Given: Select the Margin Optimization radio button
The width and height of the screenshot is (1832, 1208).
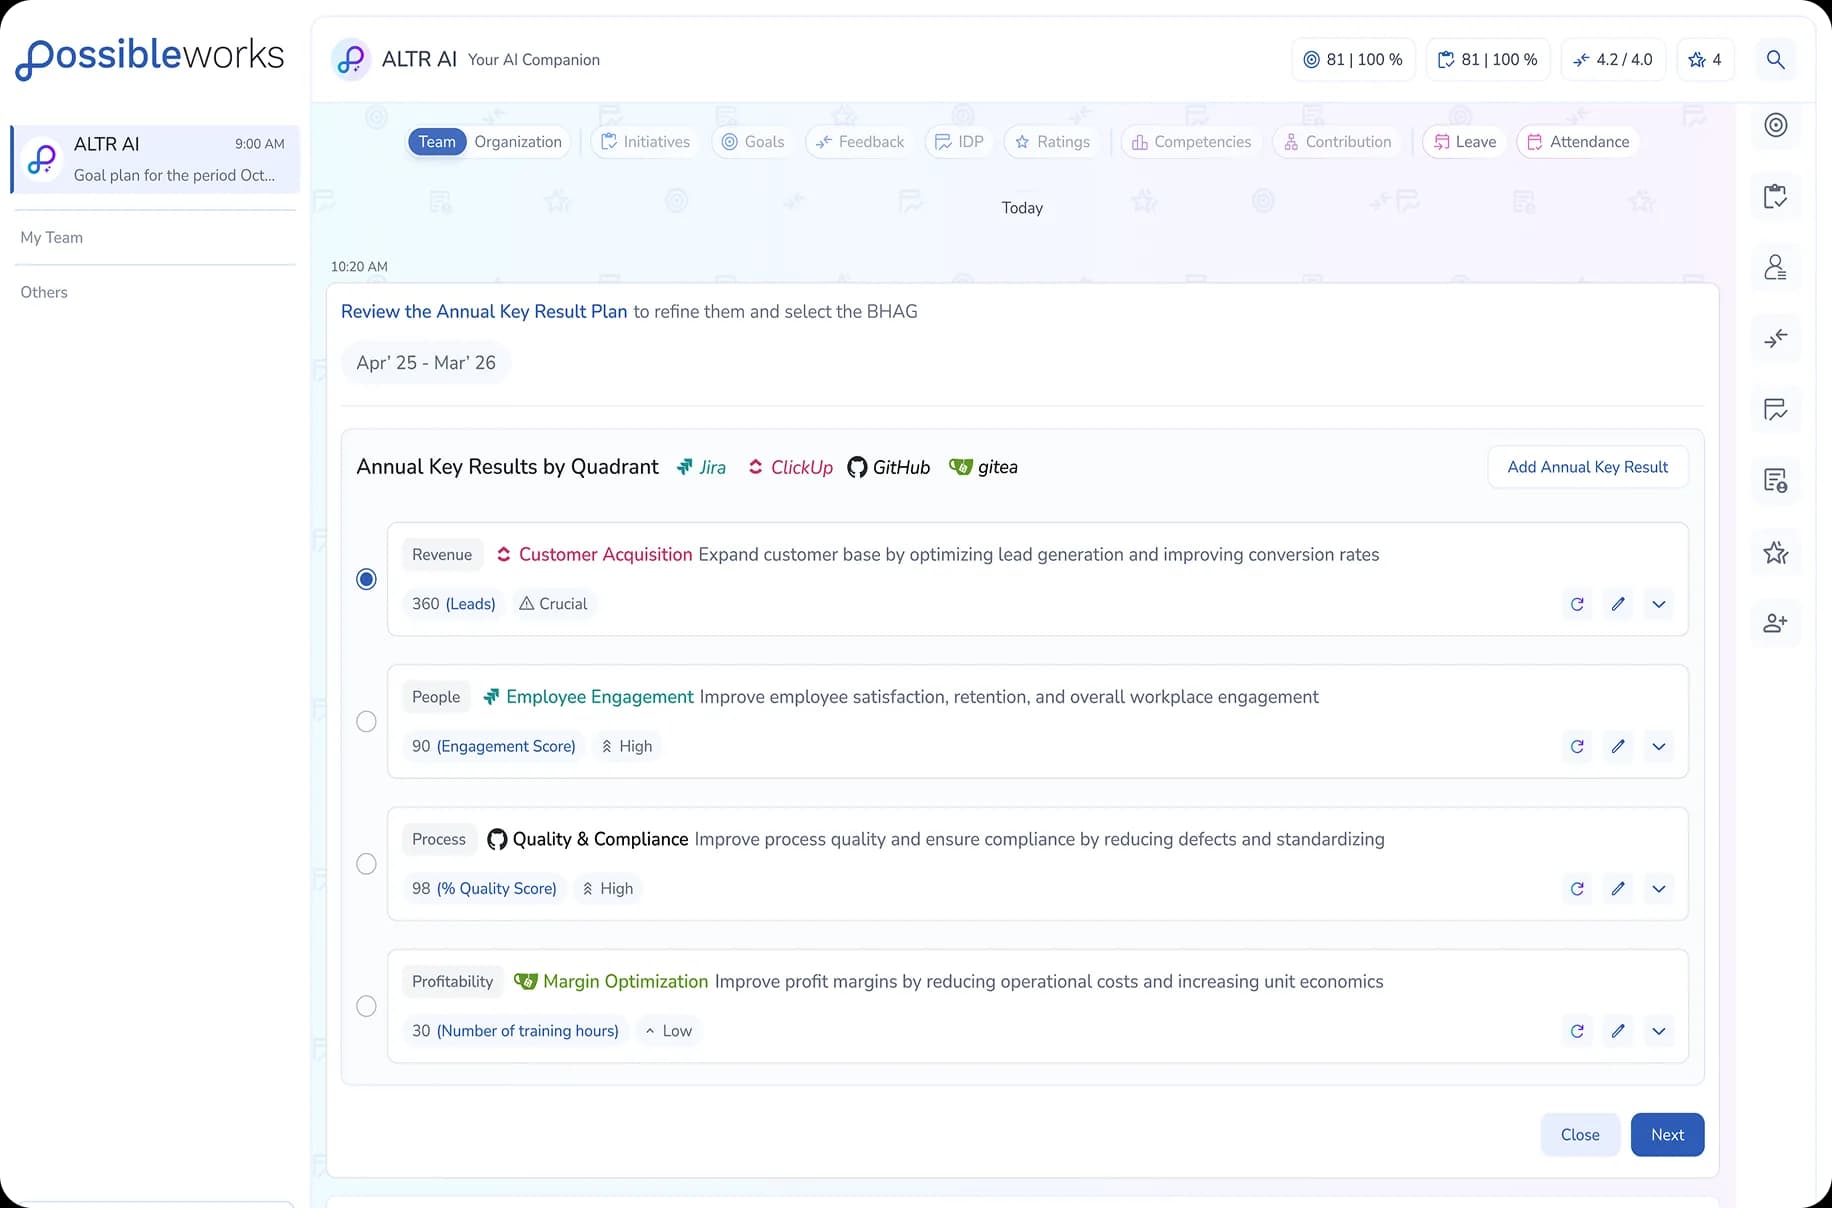Looking at the screenshot, I should click(367, 1006).
